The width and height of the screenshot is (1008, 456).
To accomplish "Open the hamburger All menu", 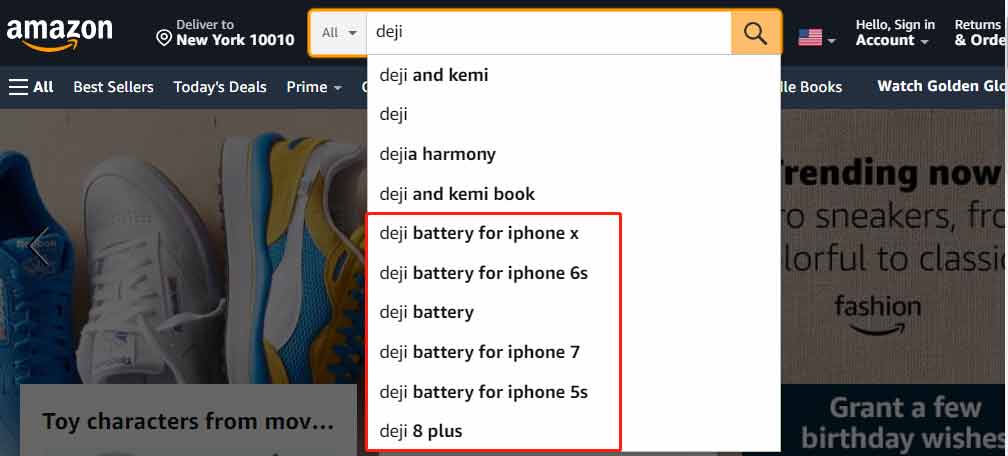I will 31,87.
